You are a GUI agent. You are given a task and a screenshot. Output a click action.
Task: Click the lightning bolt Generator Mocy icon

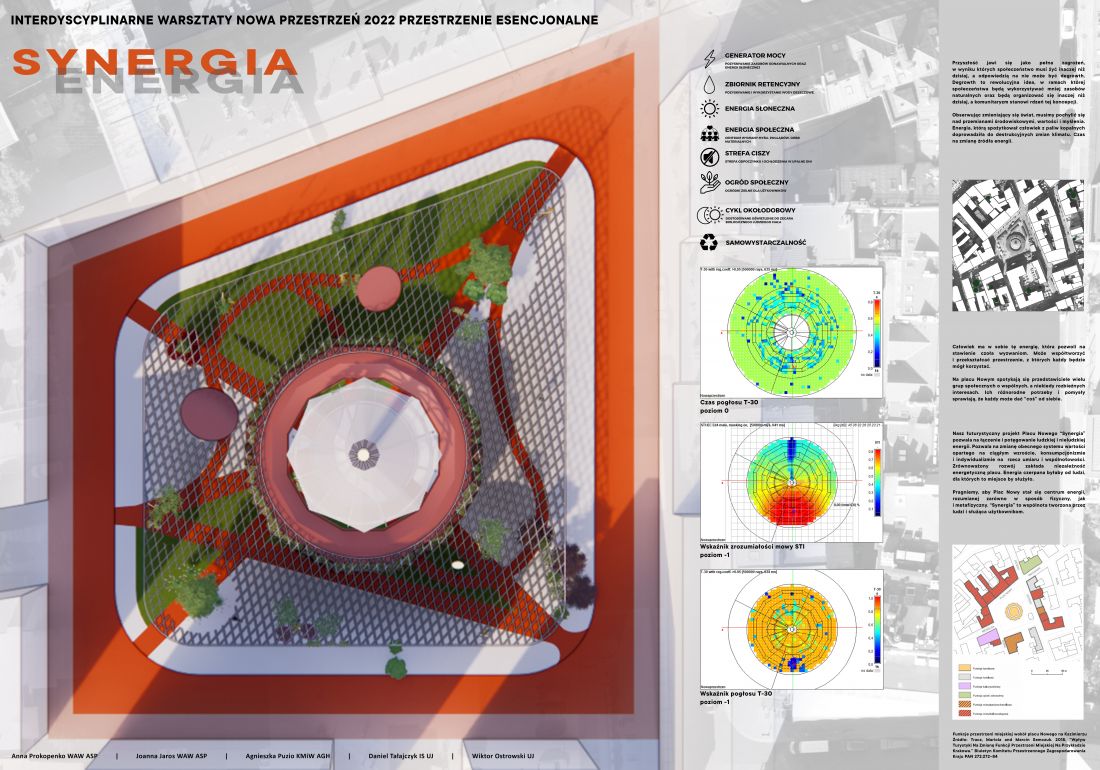point(710,60)
